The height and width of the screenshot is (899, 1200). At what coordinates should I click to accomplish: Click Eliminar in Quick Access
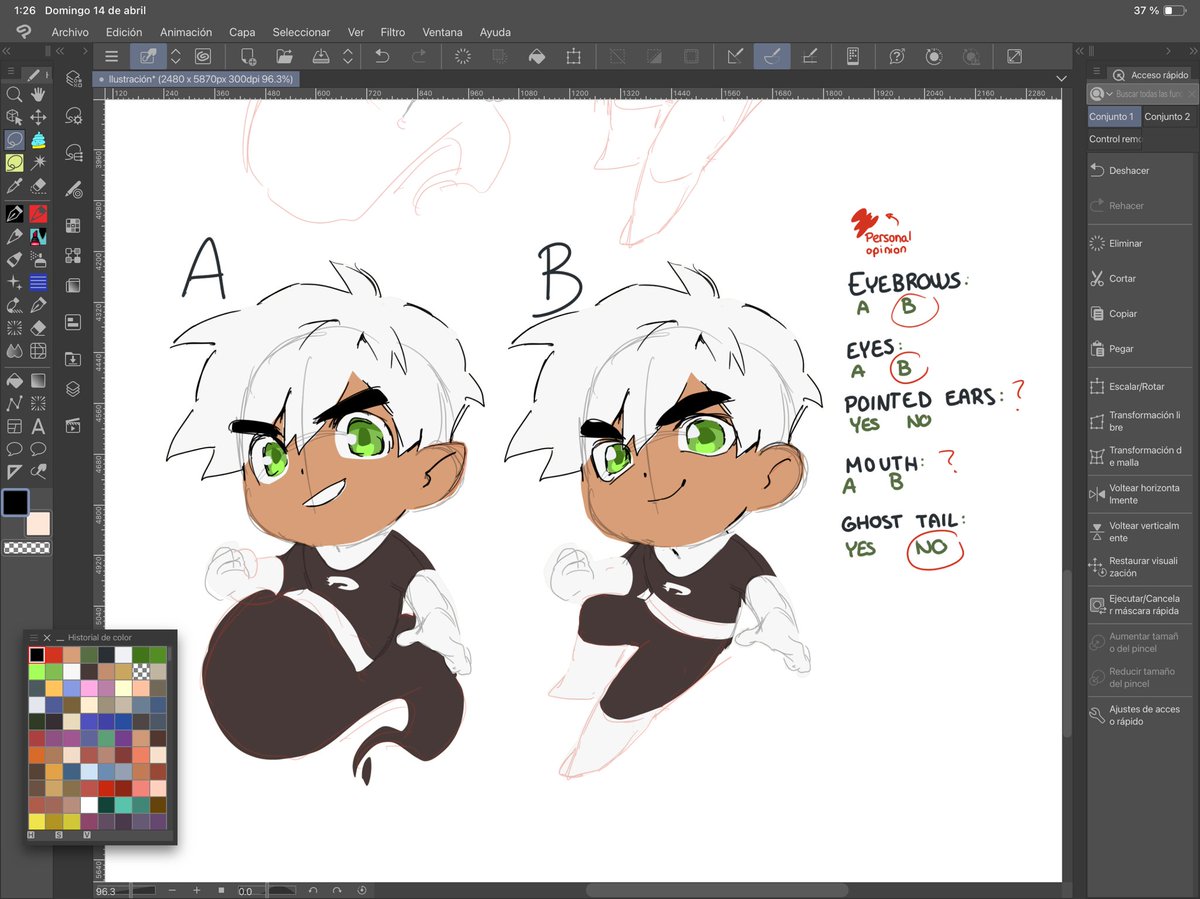point(1141,243)
